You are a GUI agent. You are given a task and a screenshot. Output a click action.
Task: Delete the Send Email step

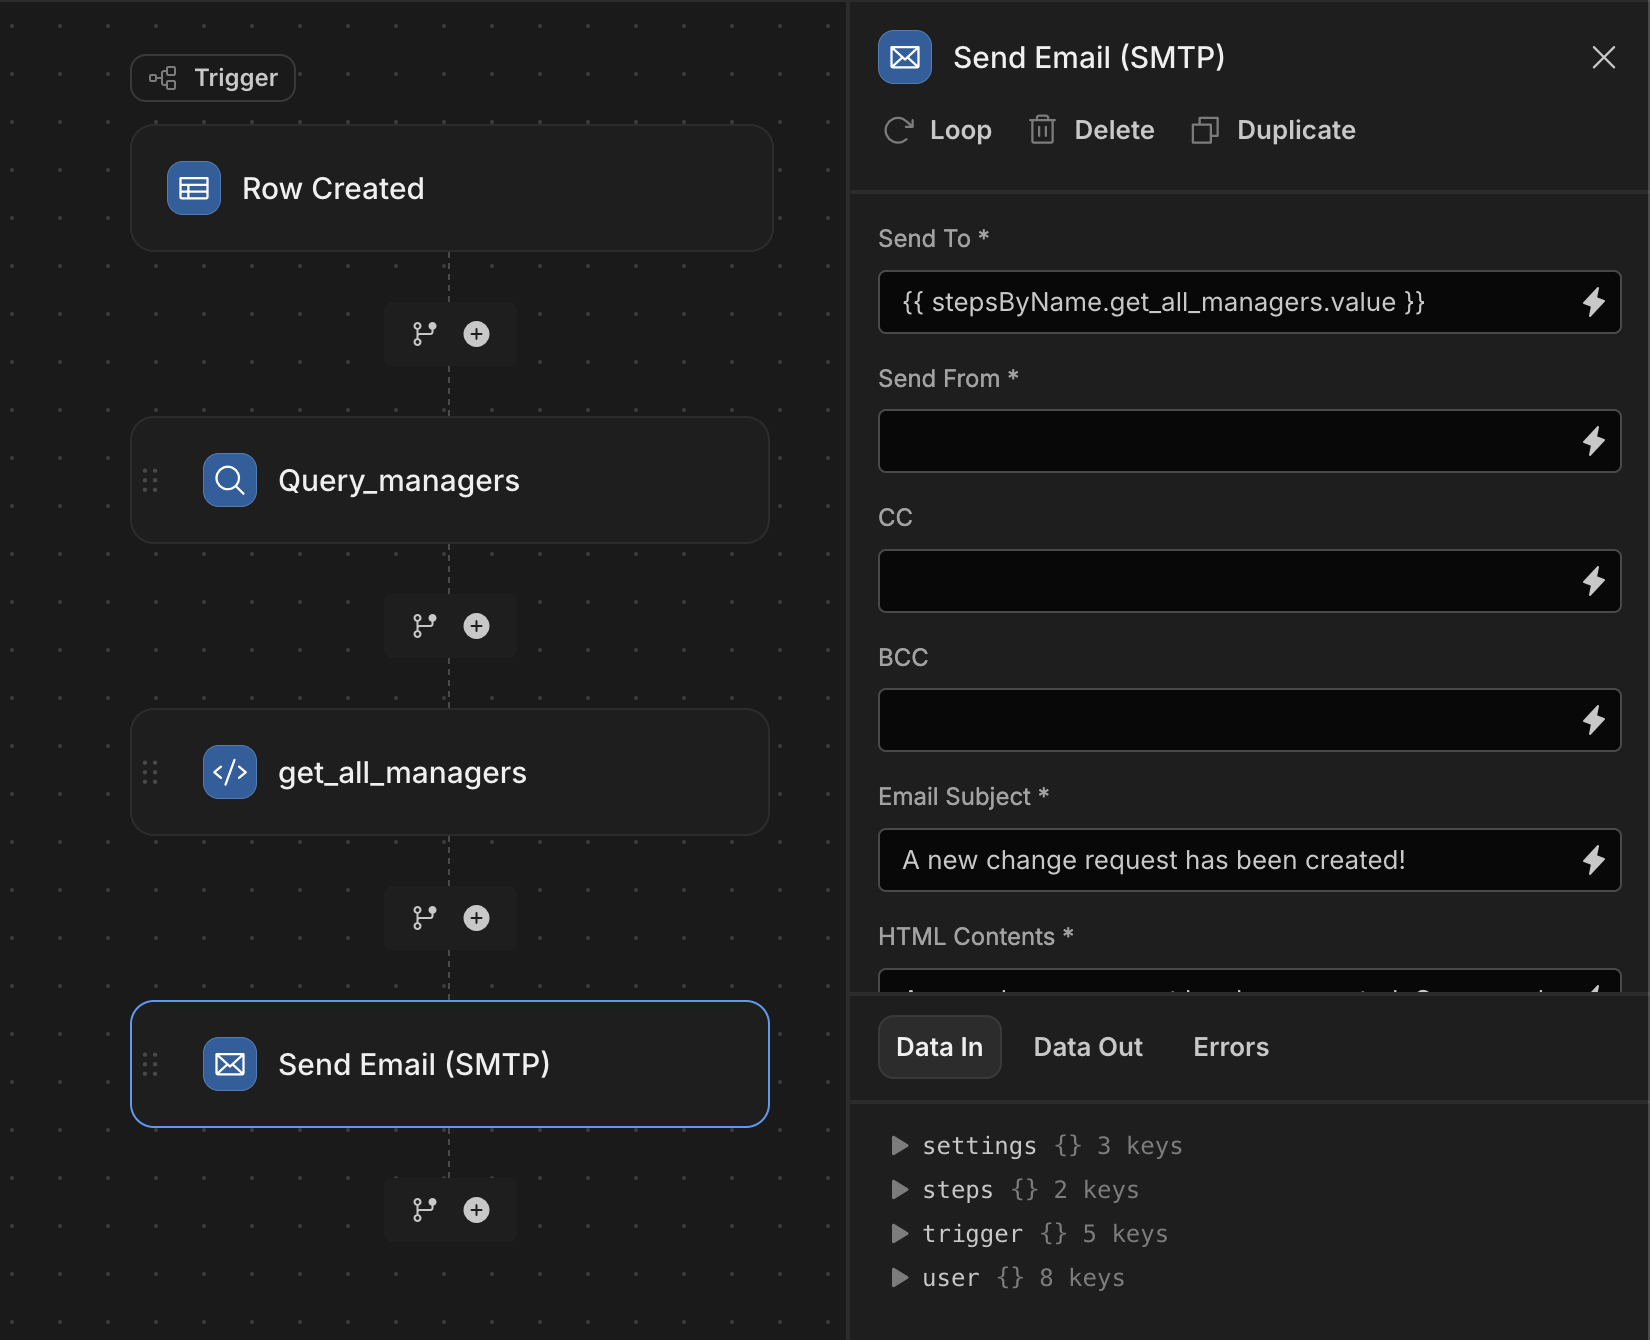[x=1092, y=130]
